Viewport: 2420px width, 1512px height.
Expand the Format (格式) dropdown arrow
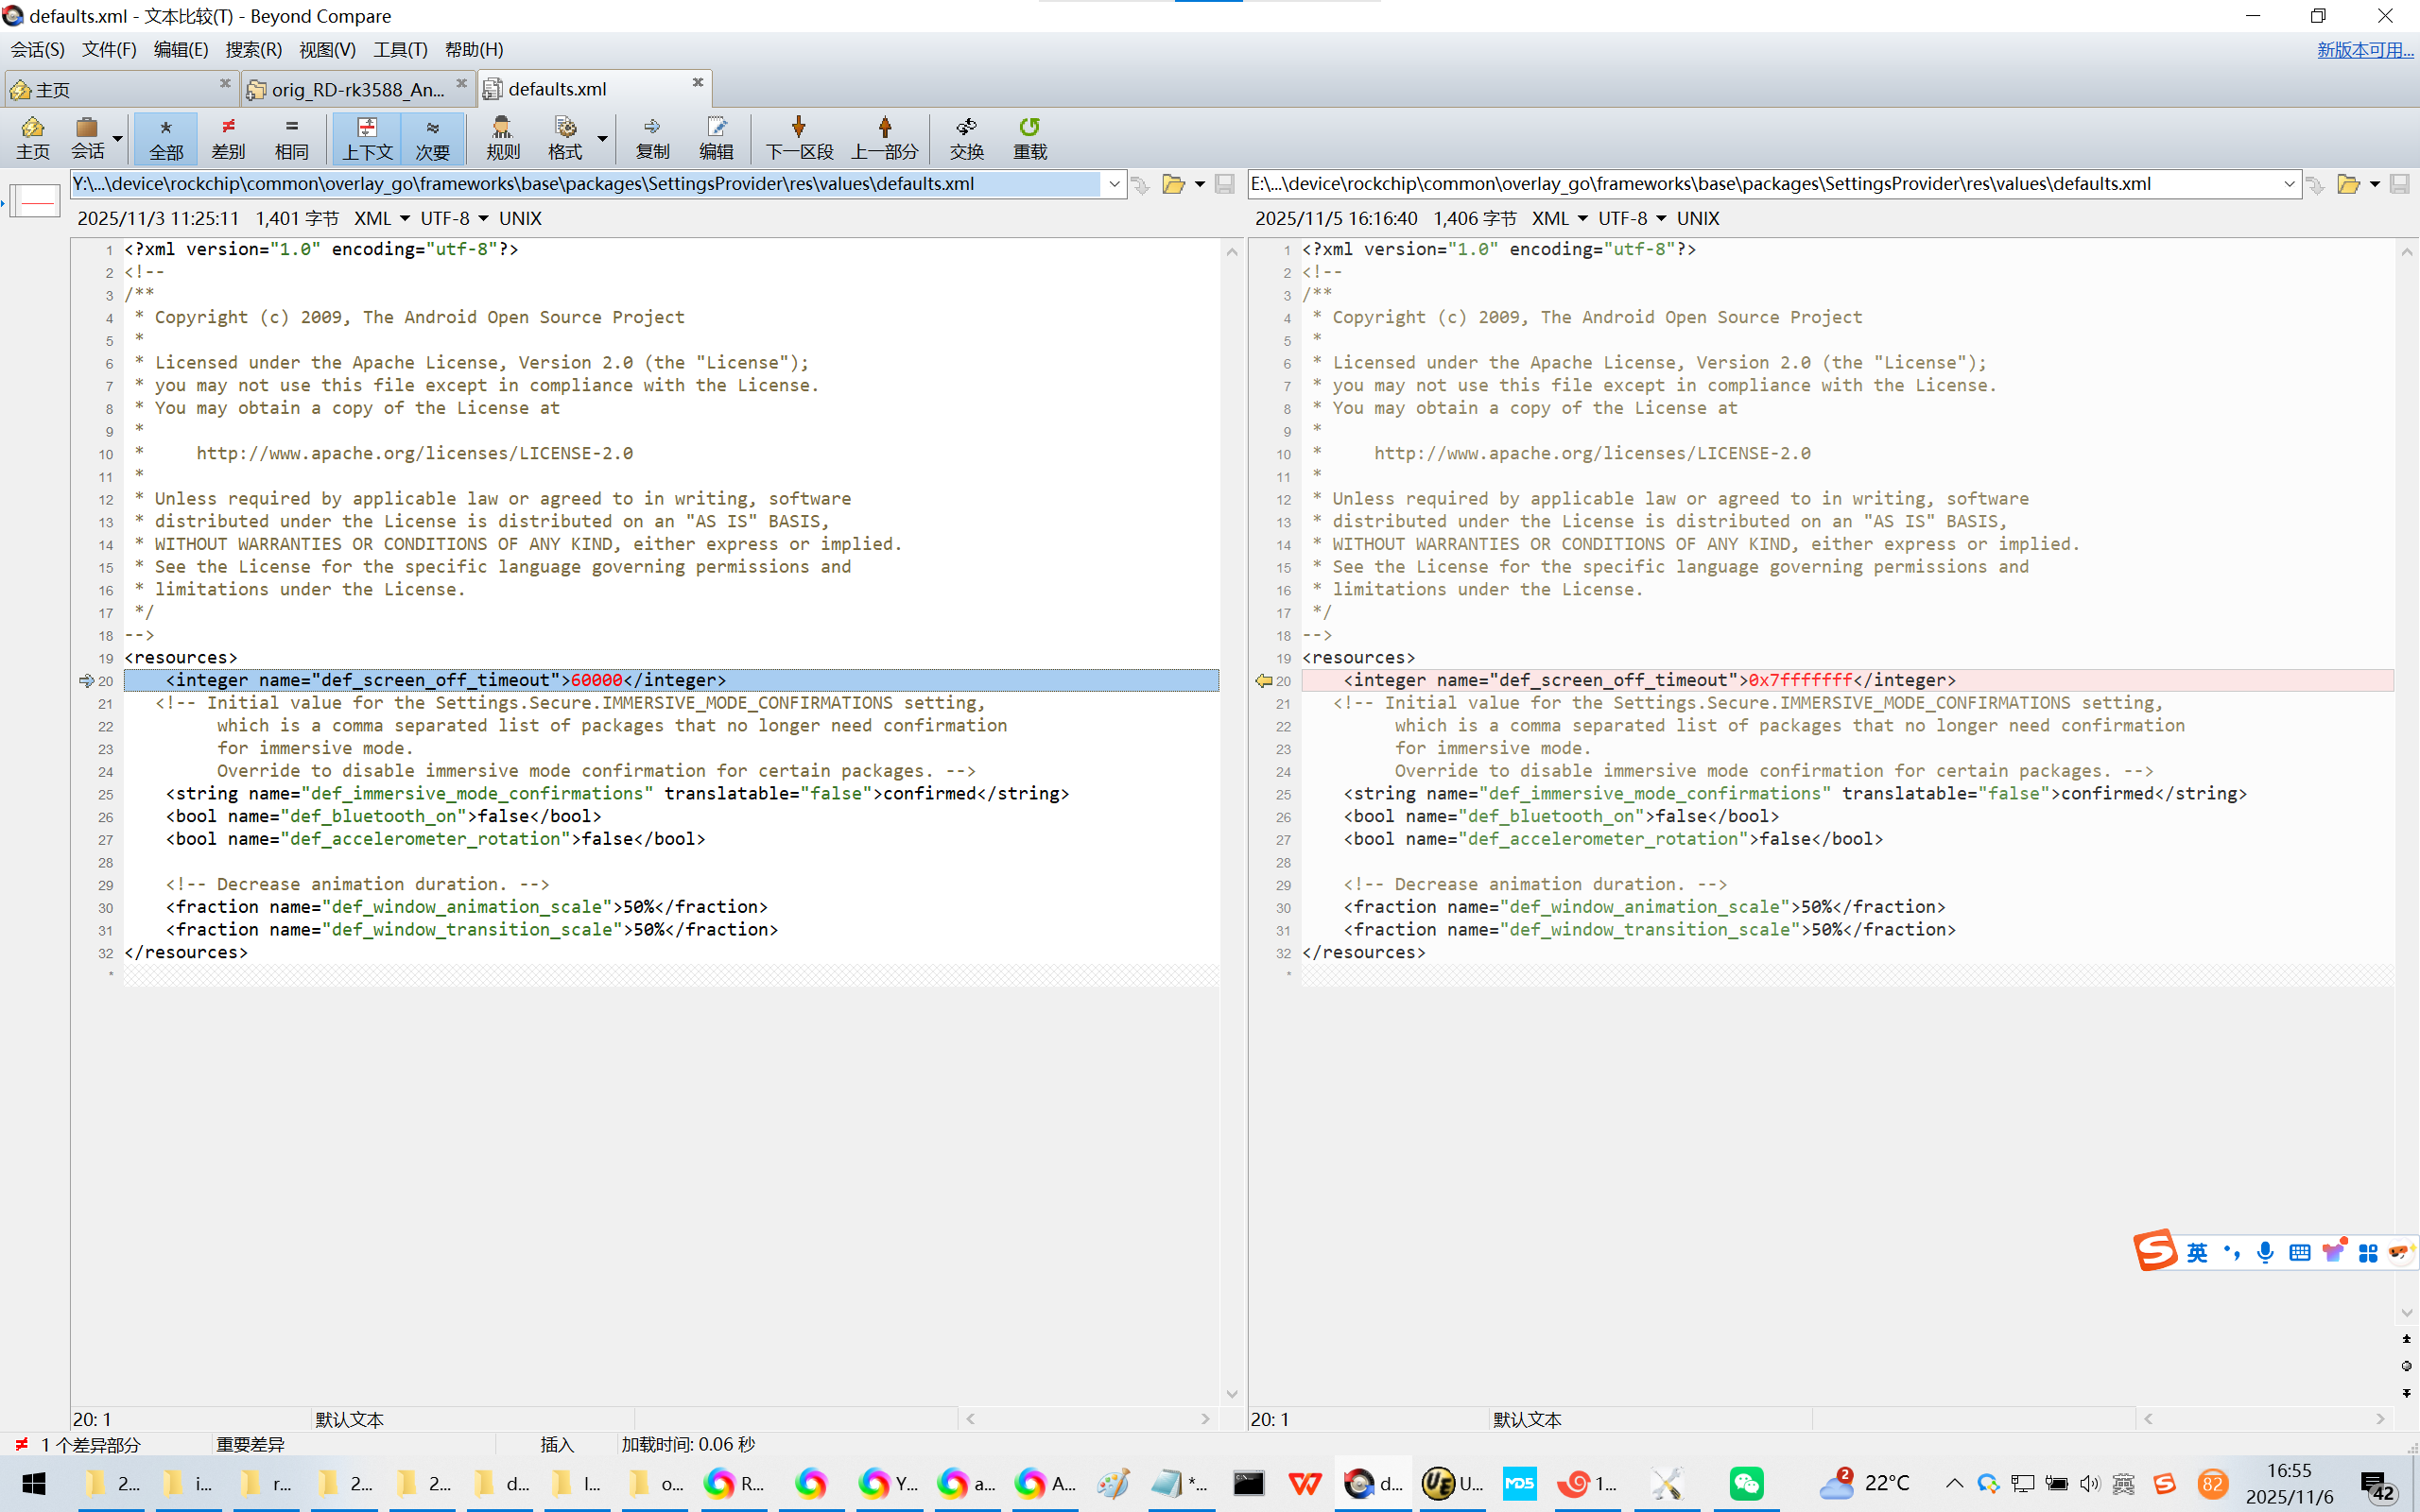click(603, 138)
